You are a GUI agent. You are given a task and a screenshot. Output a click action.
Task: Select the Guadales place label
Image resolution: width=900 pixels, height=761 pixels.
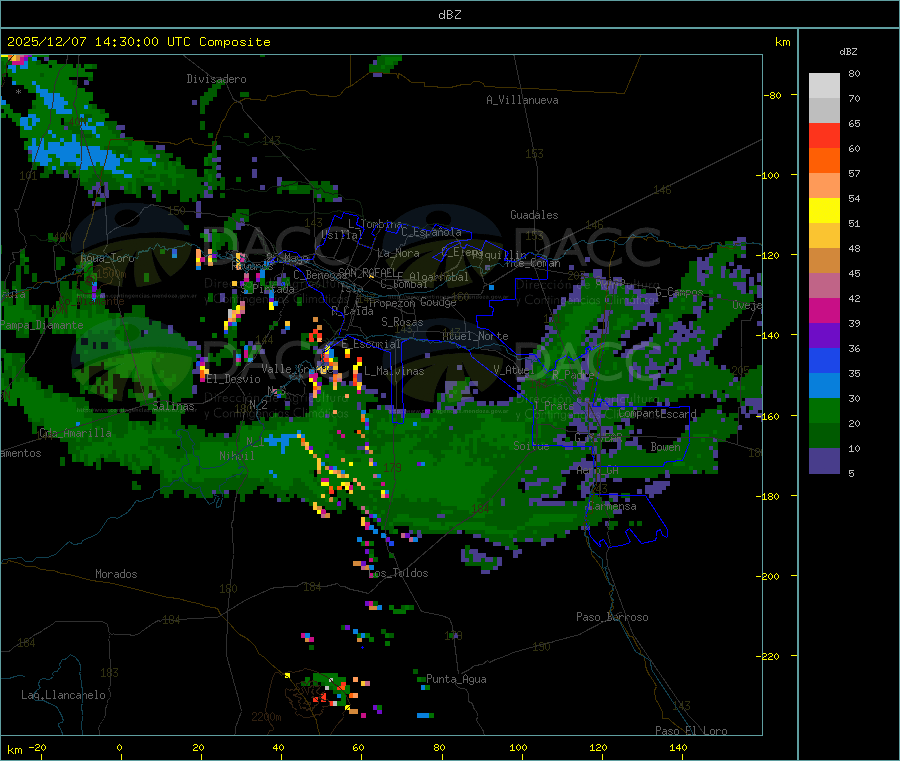pyautogui.click(x=534, y=215)
